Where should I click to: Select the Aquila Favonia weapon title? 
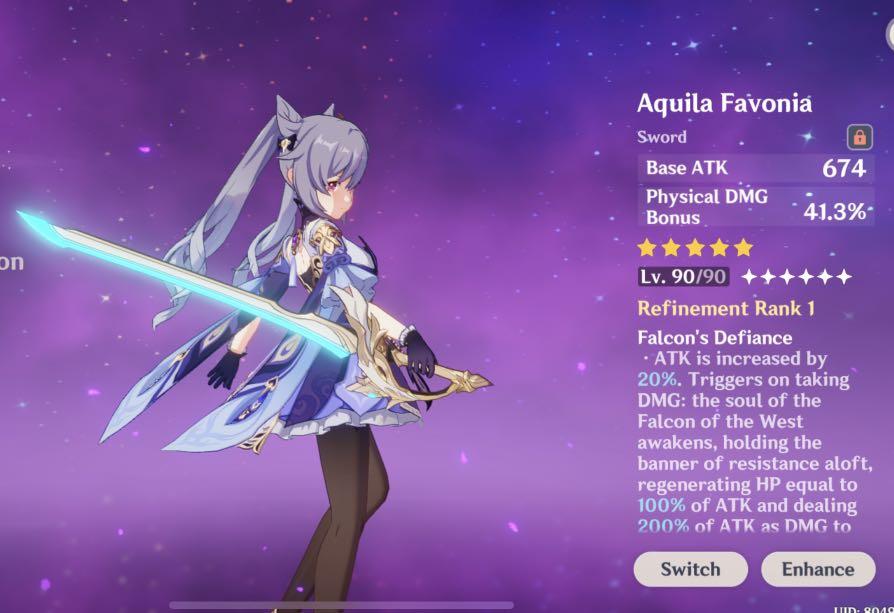click(724, 103)
